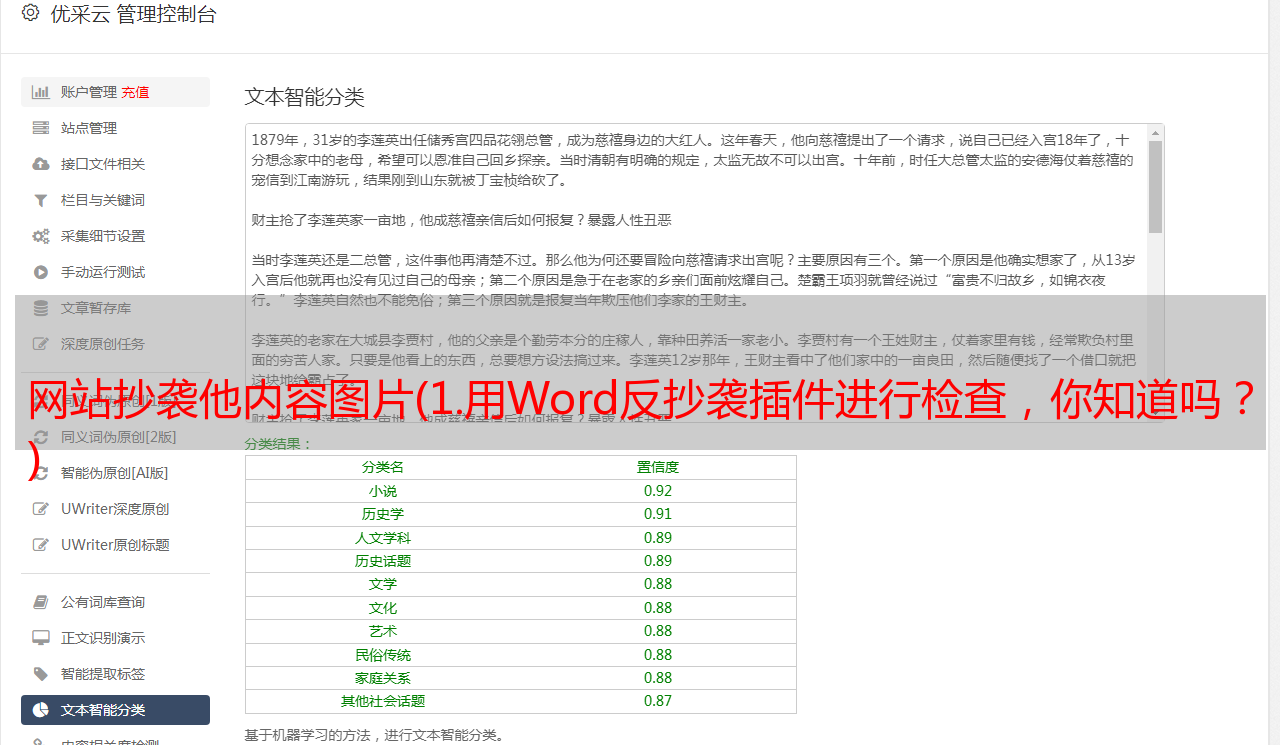Click the 小说 classification result row
The height and width of the screenshot is (745, 1280).
click(521, 491)
